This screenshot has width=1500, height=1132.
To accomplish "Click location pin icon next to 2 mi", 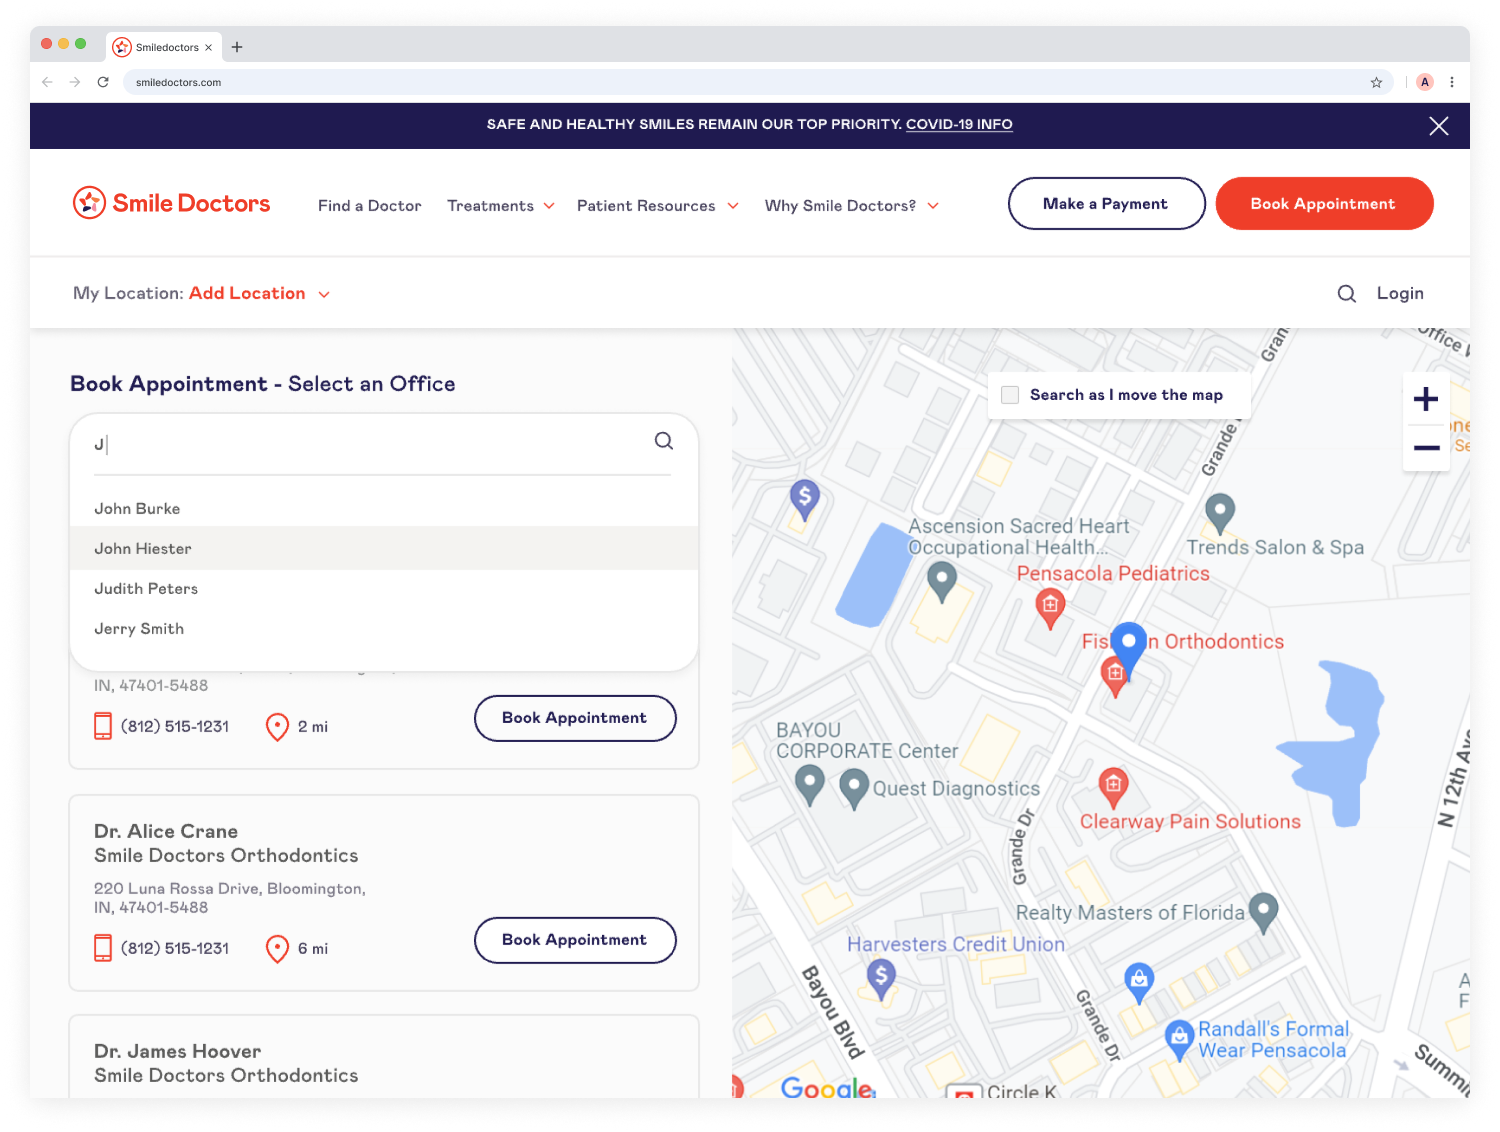I will pyautogui.click(x=277, y=727).
